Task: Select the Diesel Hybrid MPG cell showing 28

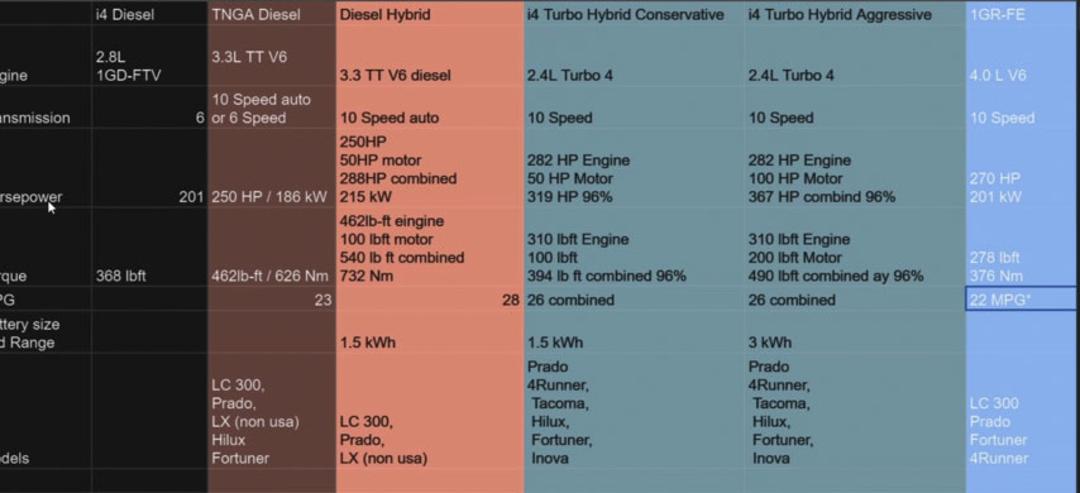Action: tap(430, 299)
